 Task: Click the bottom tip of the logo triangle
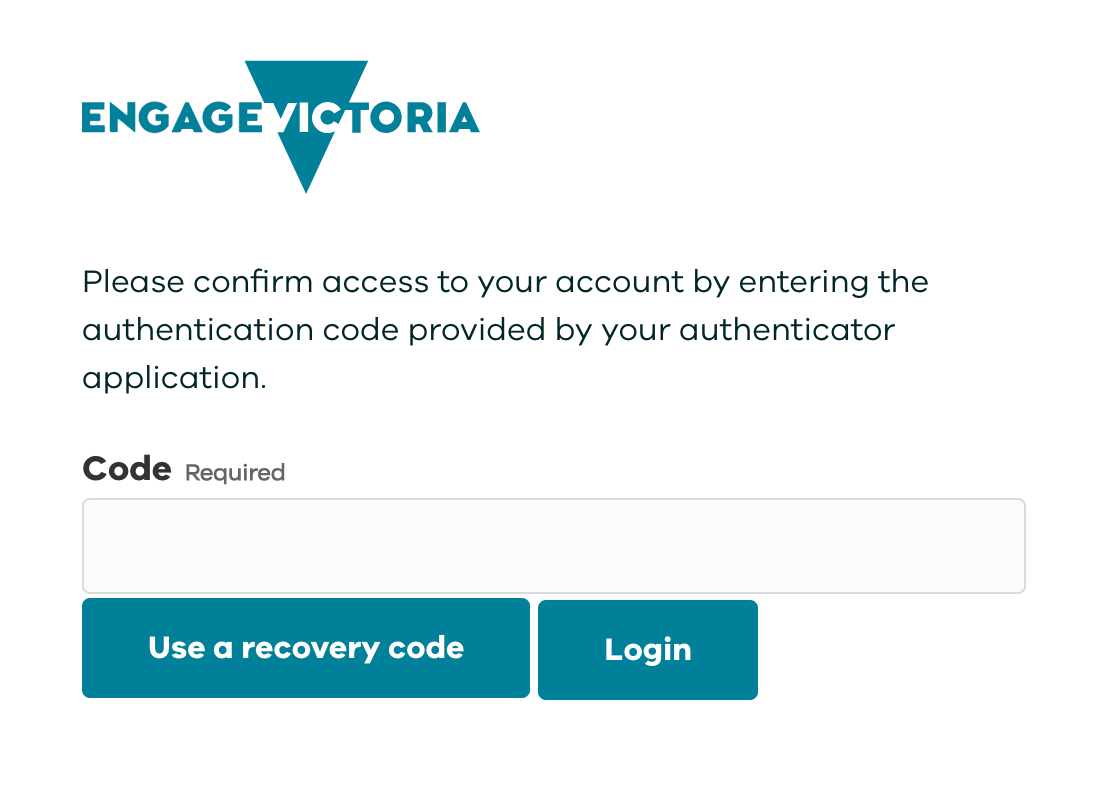pyautogui.click(x=306, y=186)
